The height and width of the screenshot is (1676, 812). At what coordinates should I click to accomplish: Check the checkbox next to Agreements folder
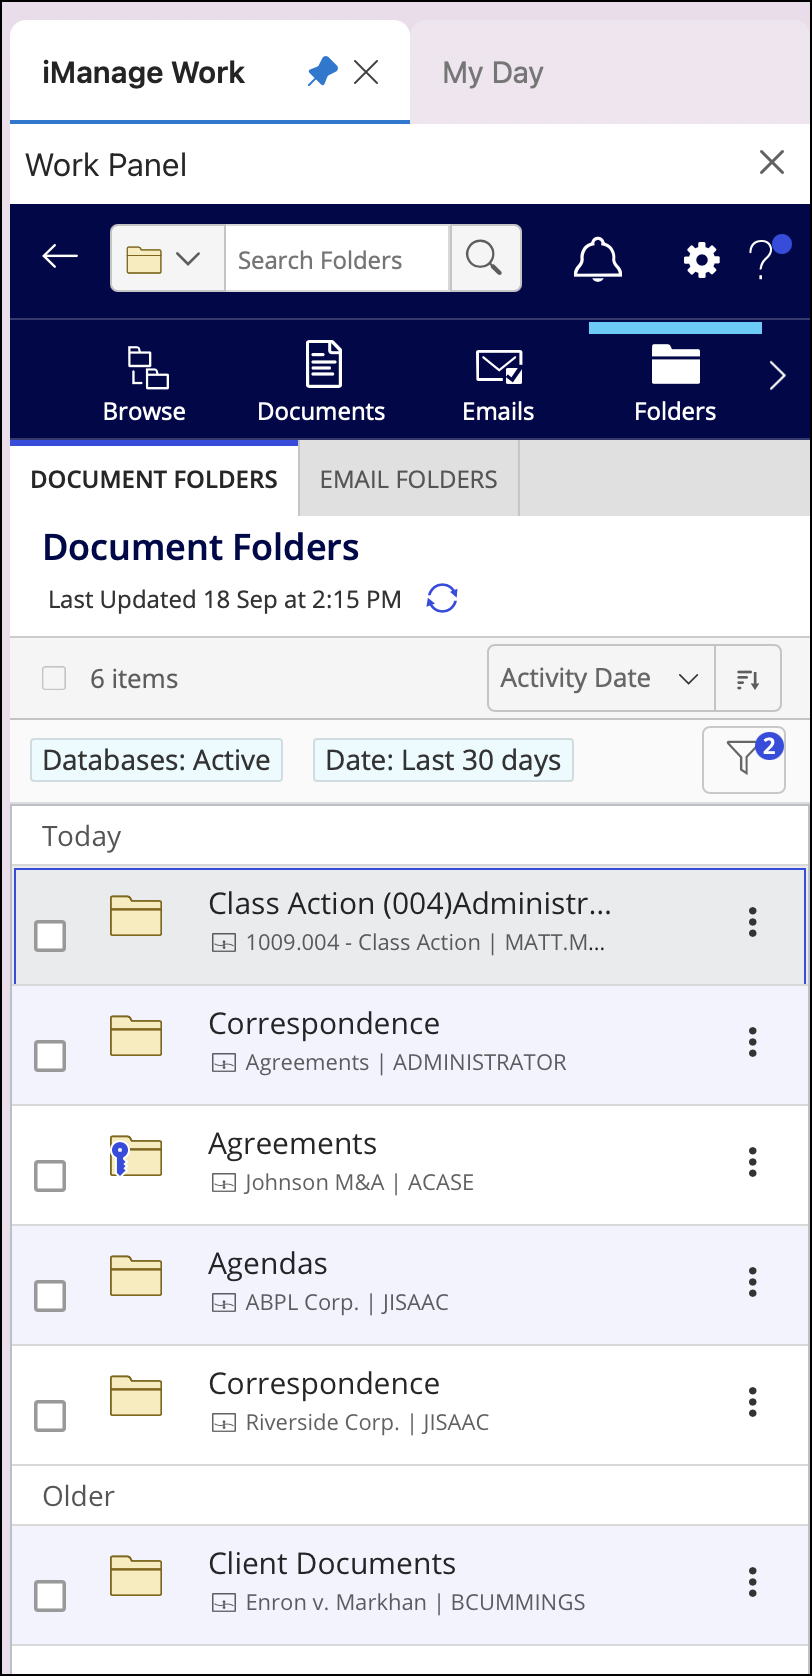50,1176
